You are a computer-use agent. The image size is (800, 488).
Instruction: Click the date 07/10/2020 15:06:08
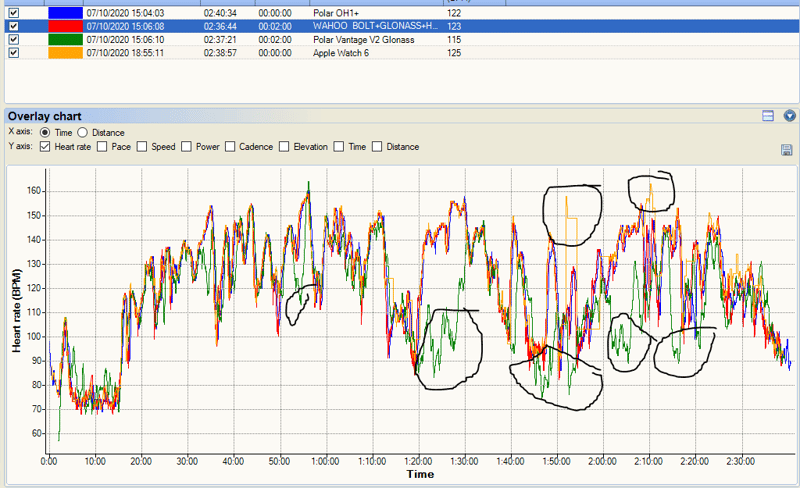[x=126, y=27]
